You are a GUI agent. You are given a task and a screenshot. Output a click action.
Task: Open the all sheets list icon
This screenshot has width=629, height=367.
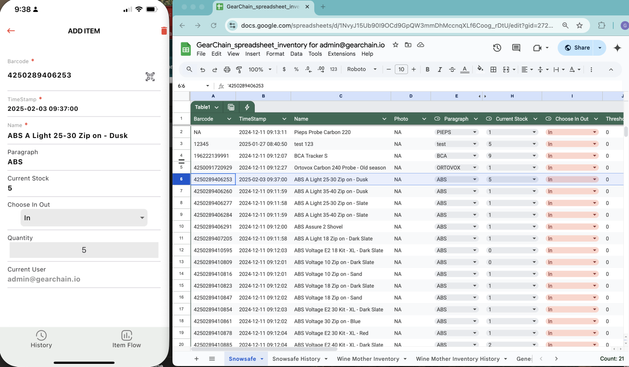pyautogui.click(x=212, y=359)
